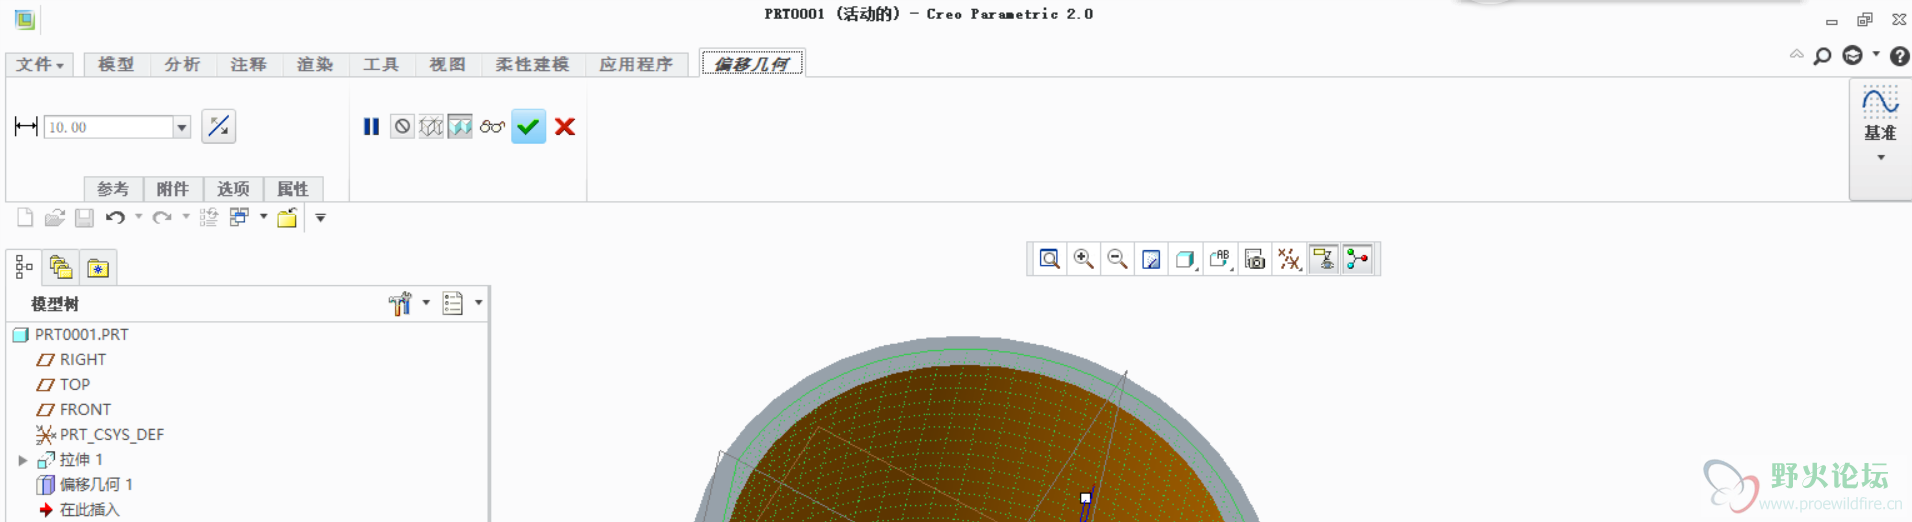Click the repaint screen icon
The width and height of the screenshot is (1912, 522).
(x=1152, y=259)
